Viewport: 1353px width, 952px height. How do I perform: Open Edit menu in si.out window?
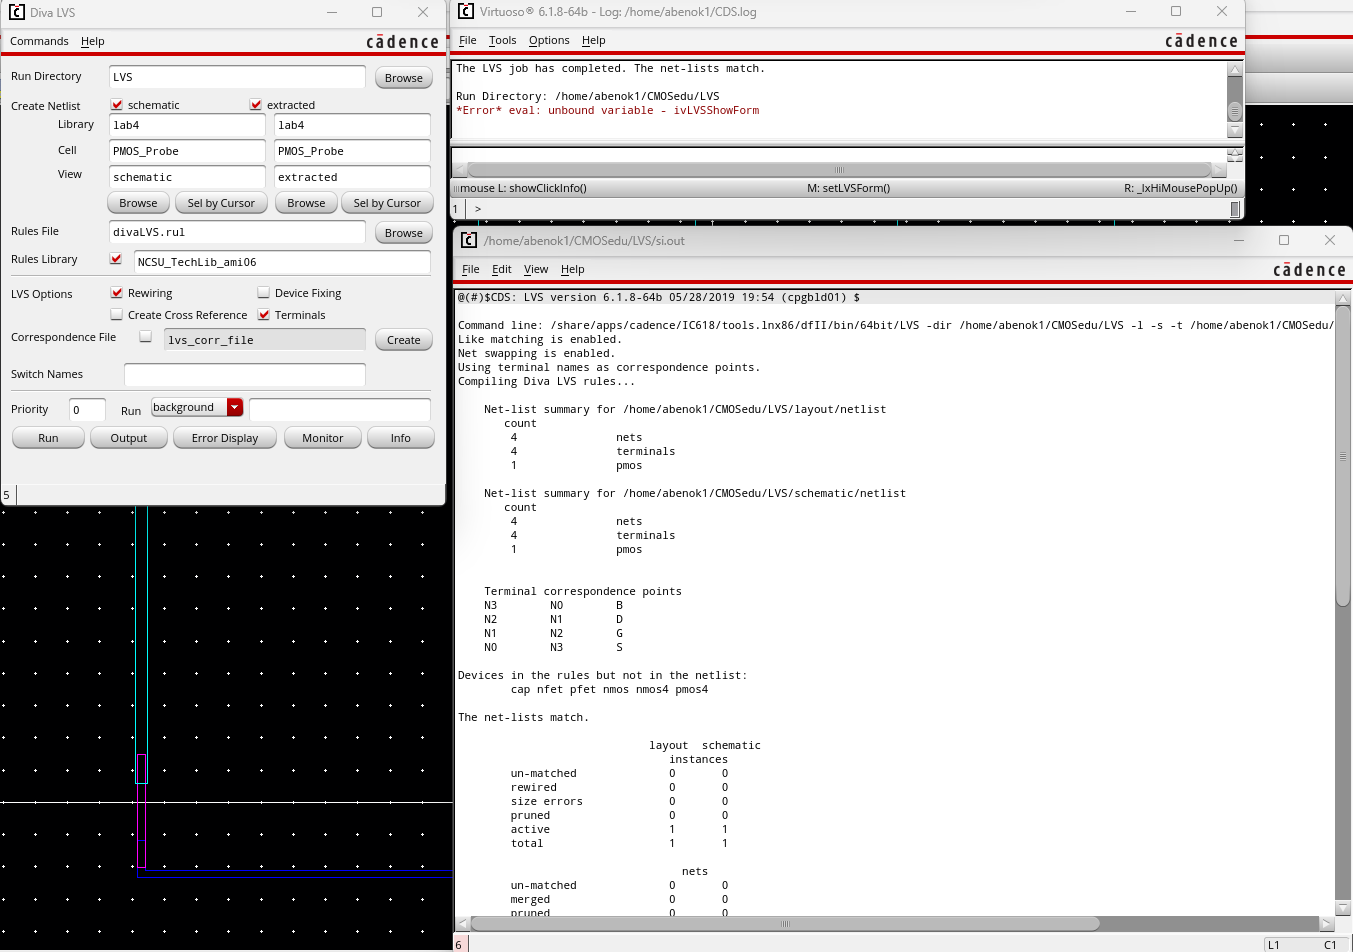[x=502, y=269]
